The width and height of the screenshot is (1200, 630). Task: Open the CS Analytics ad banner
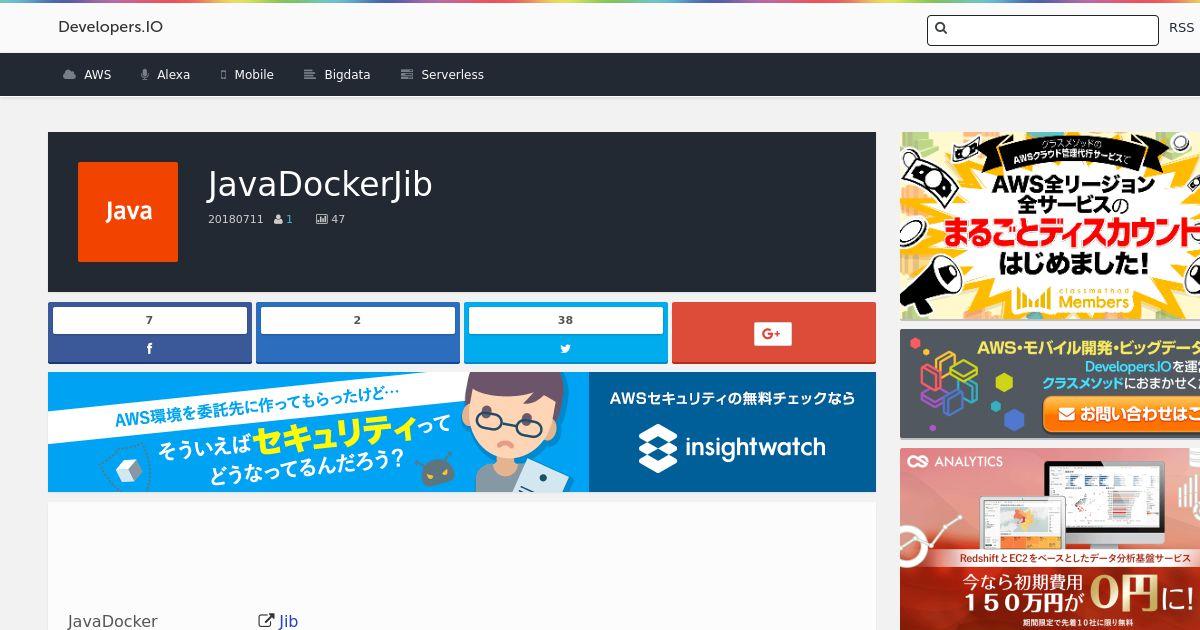click(x=1050, y=539)
